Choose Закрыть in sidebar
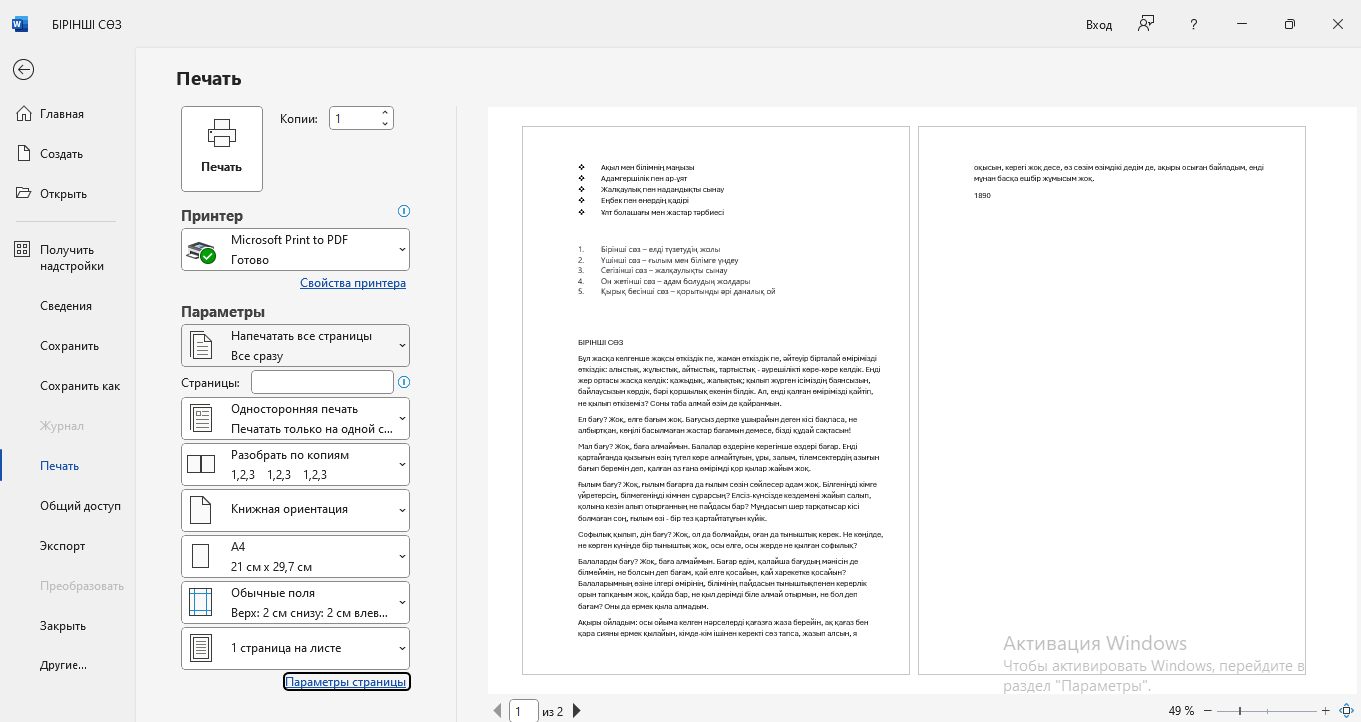Viewport: 1361px width, 722px height. pyautogui.click(x=63, y=626)
